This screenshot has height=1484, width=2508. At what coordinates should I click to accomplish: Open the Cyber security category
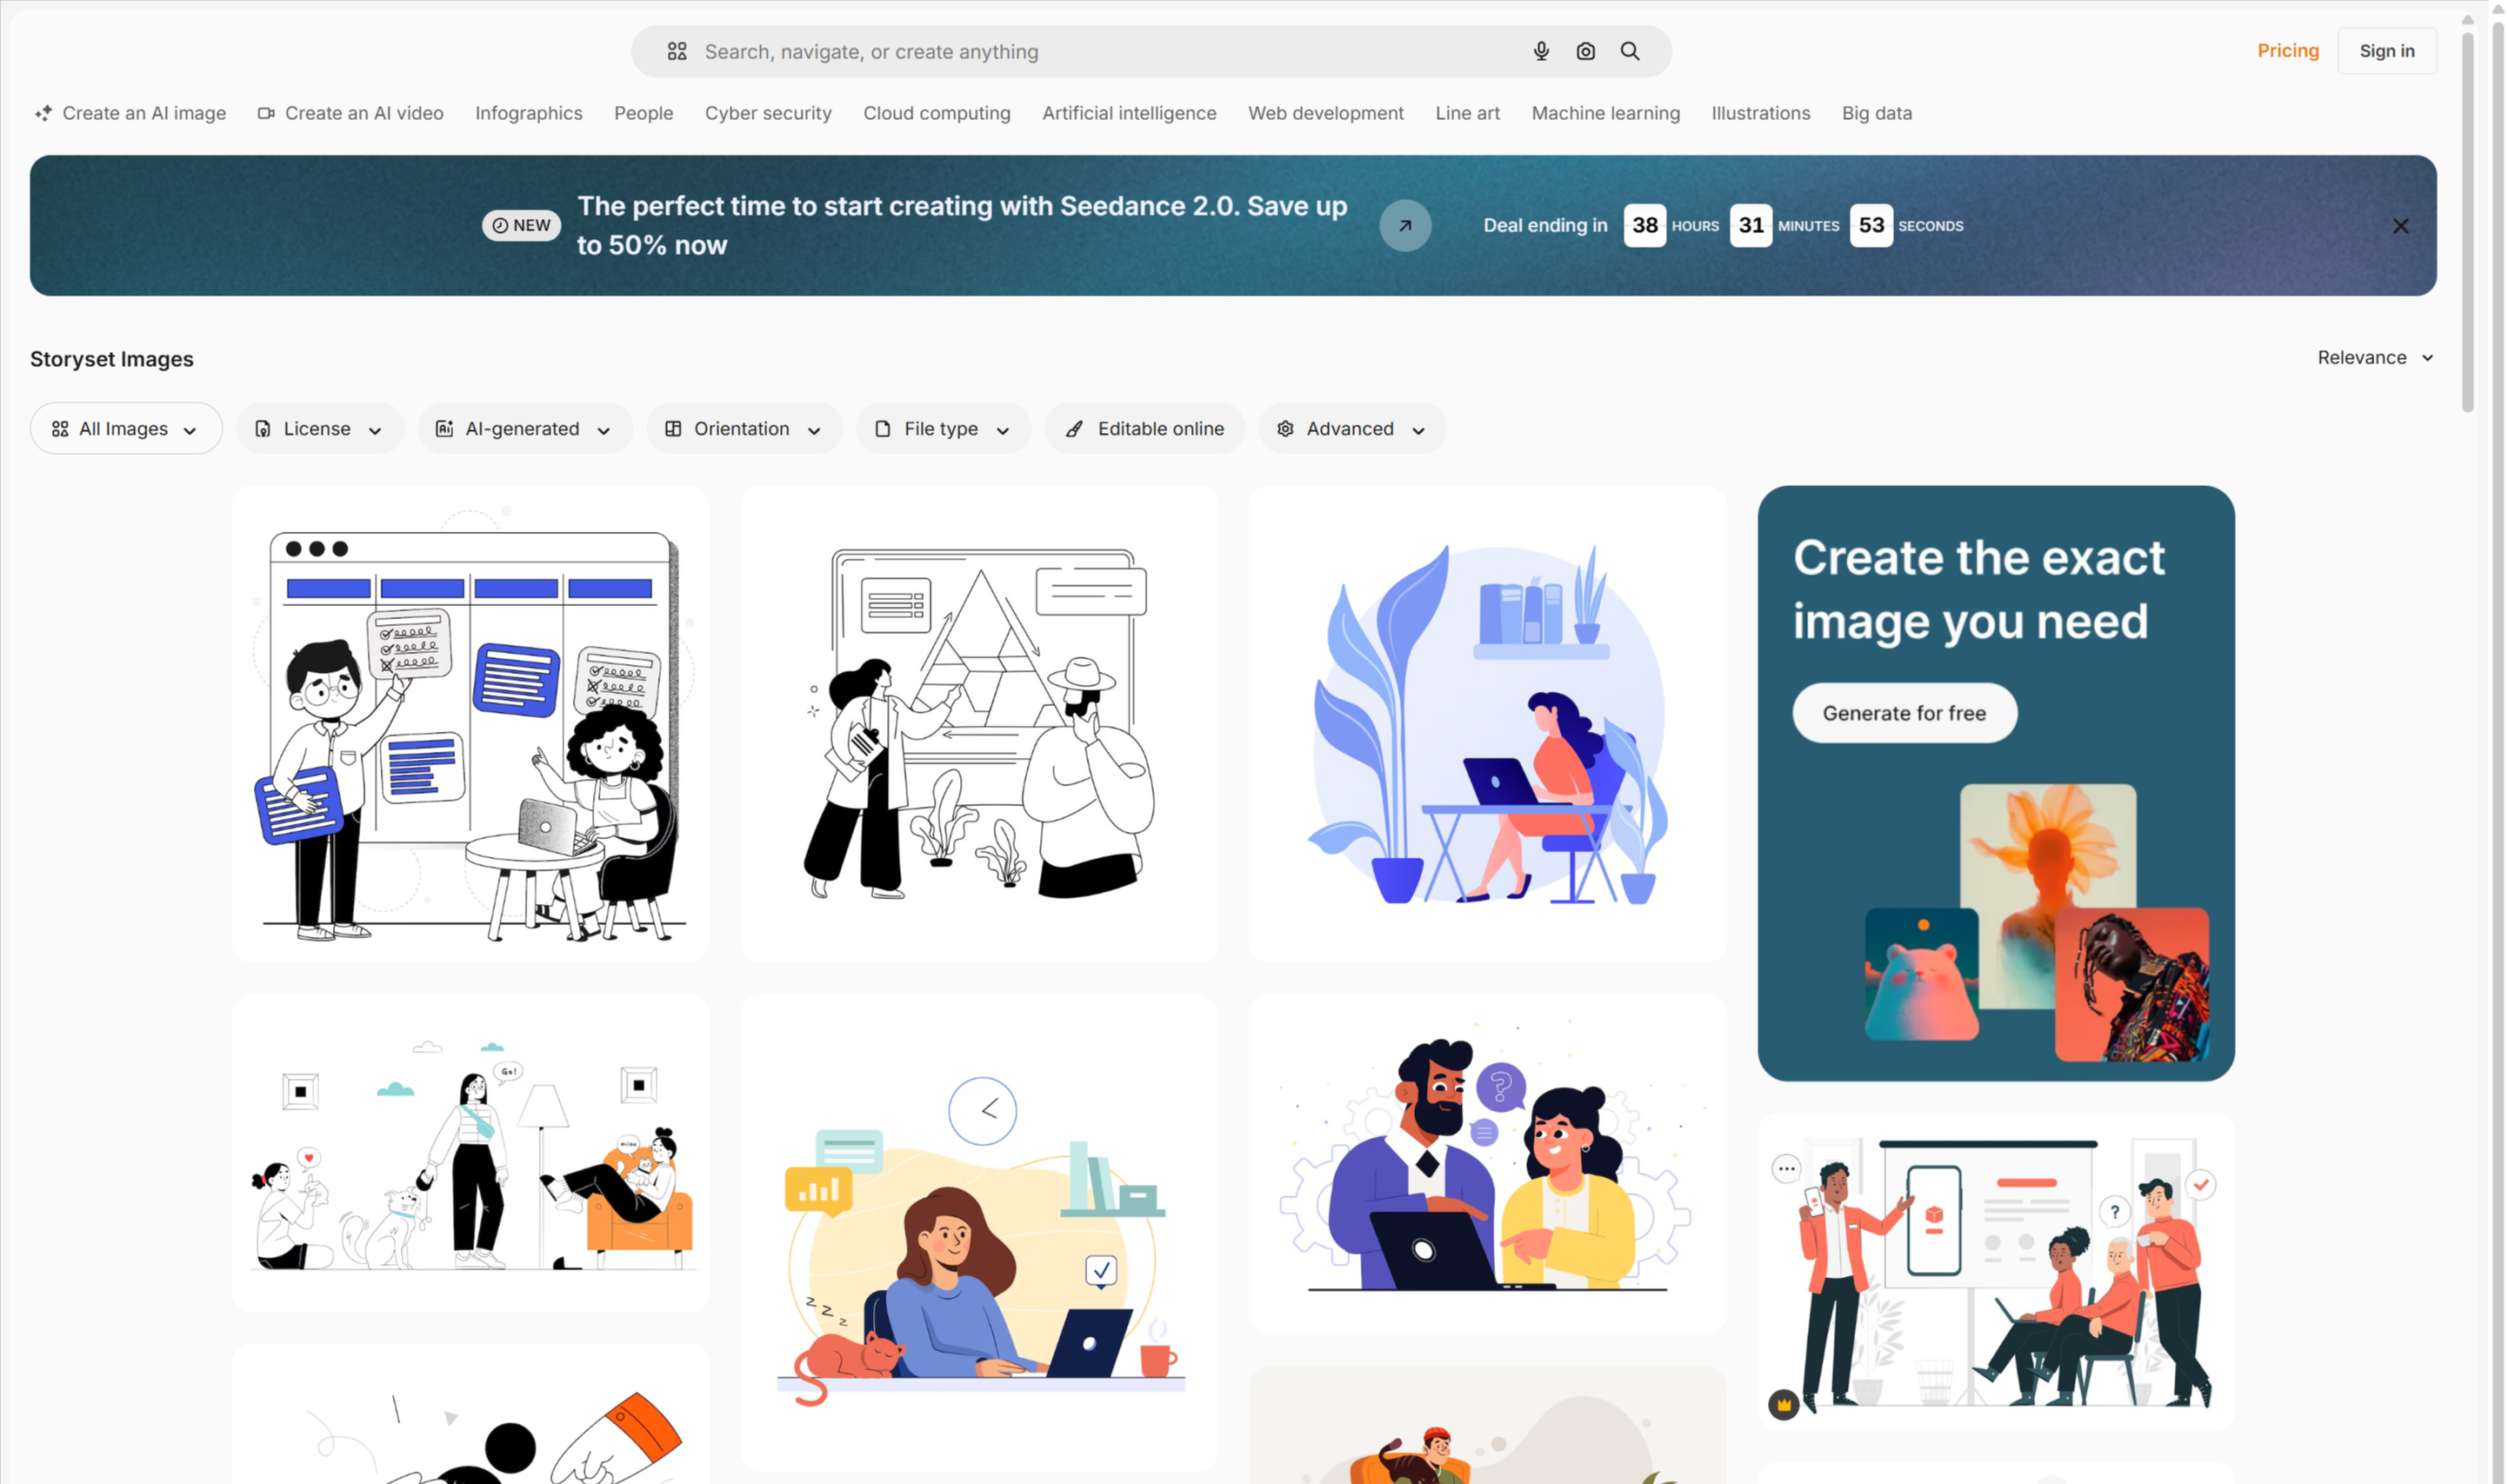pos(767,113)
